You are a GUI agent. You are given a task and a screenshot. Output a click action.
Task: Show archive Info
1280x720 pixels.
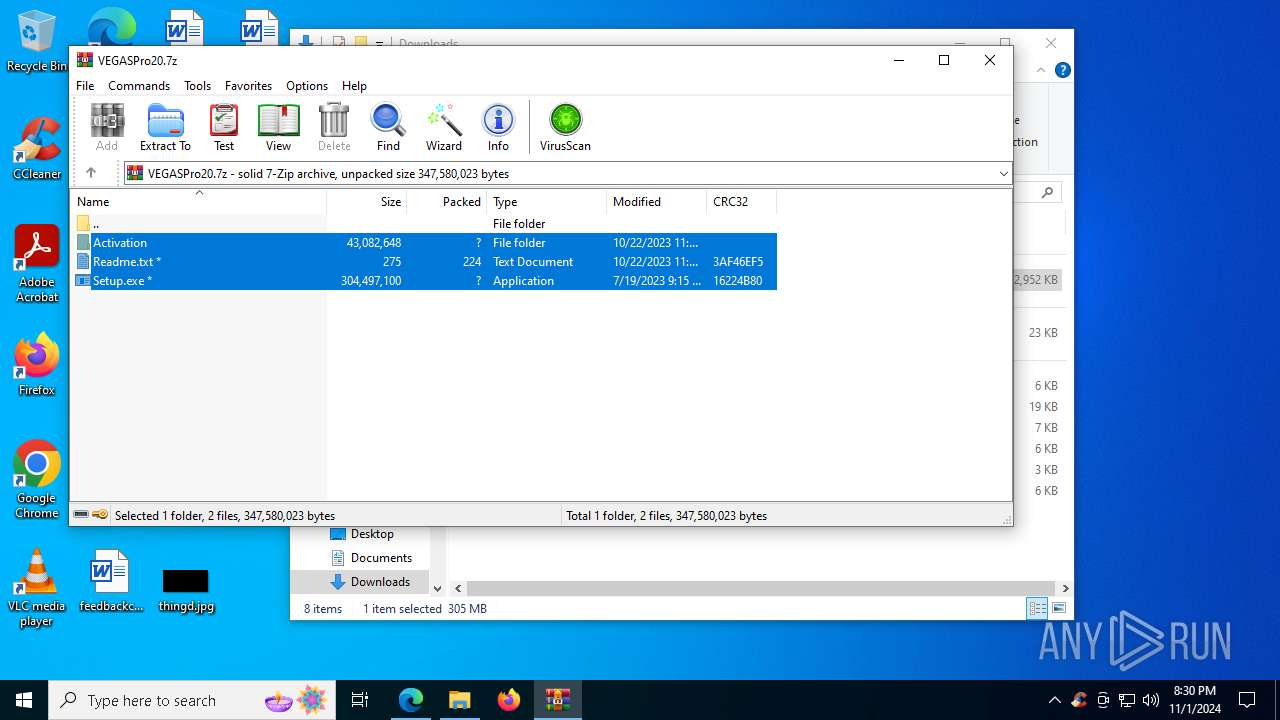(498, 127)
